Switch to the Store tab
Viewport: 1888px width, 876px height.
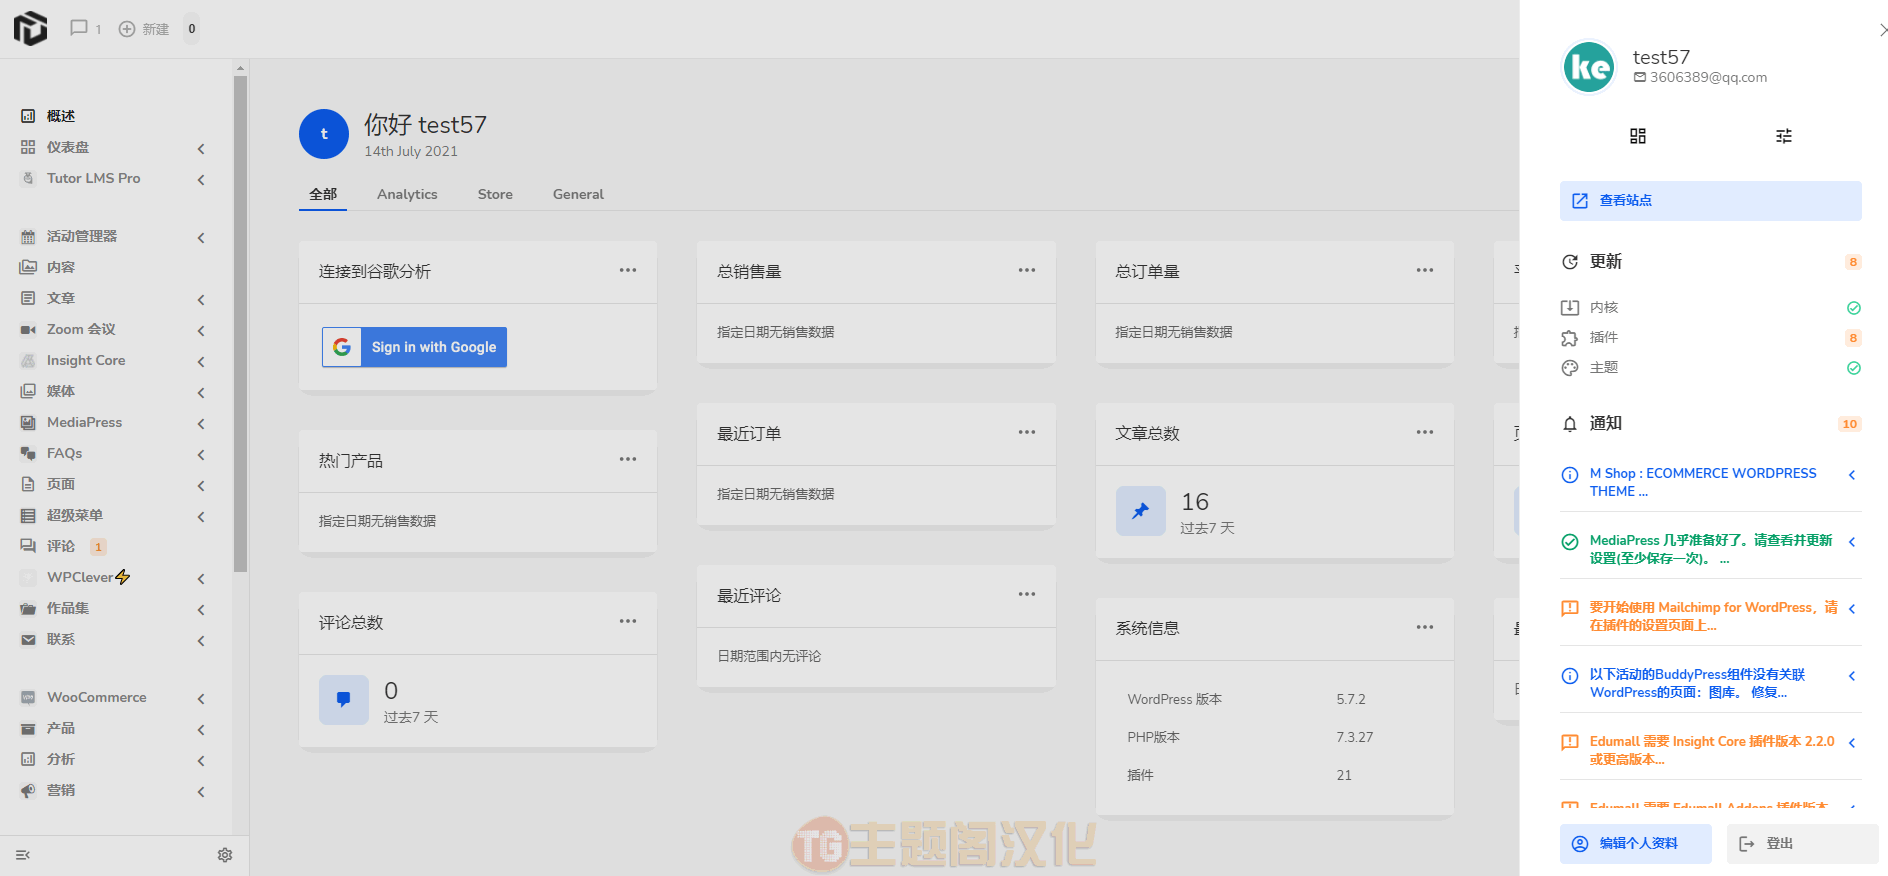click(495, 194)
